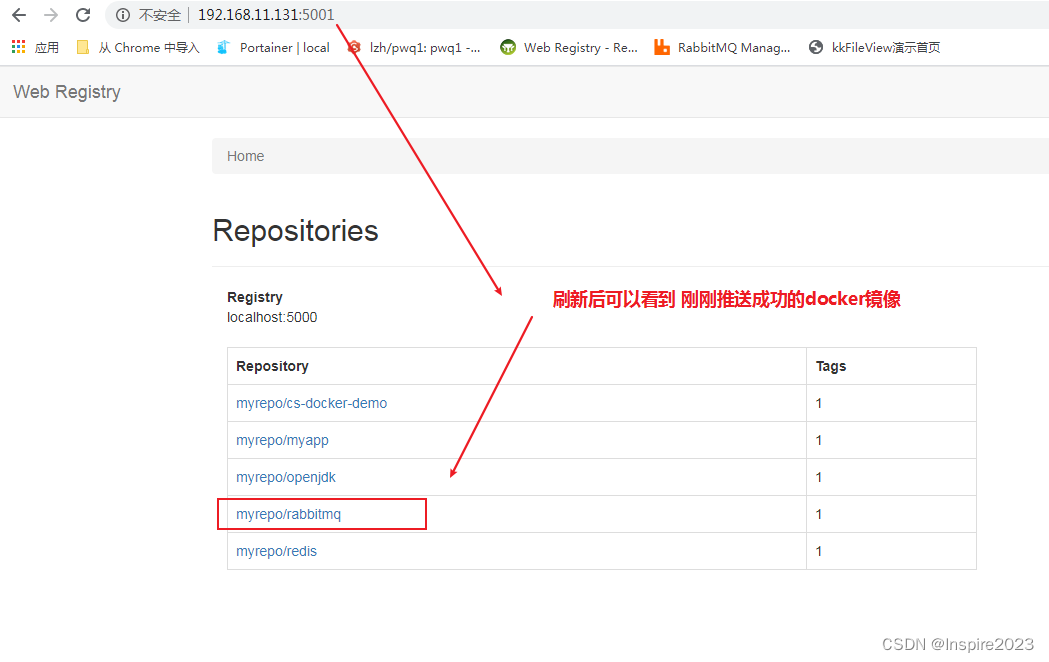Open the site info icon before the URL

[122, 15]
